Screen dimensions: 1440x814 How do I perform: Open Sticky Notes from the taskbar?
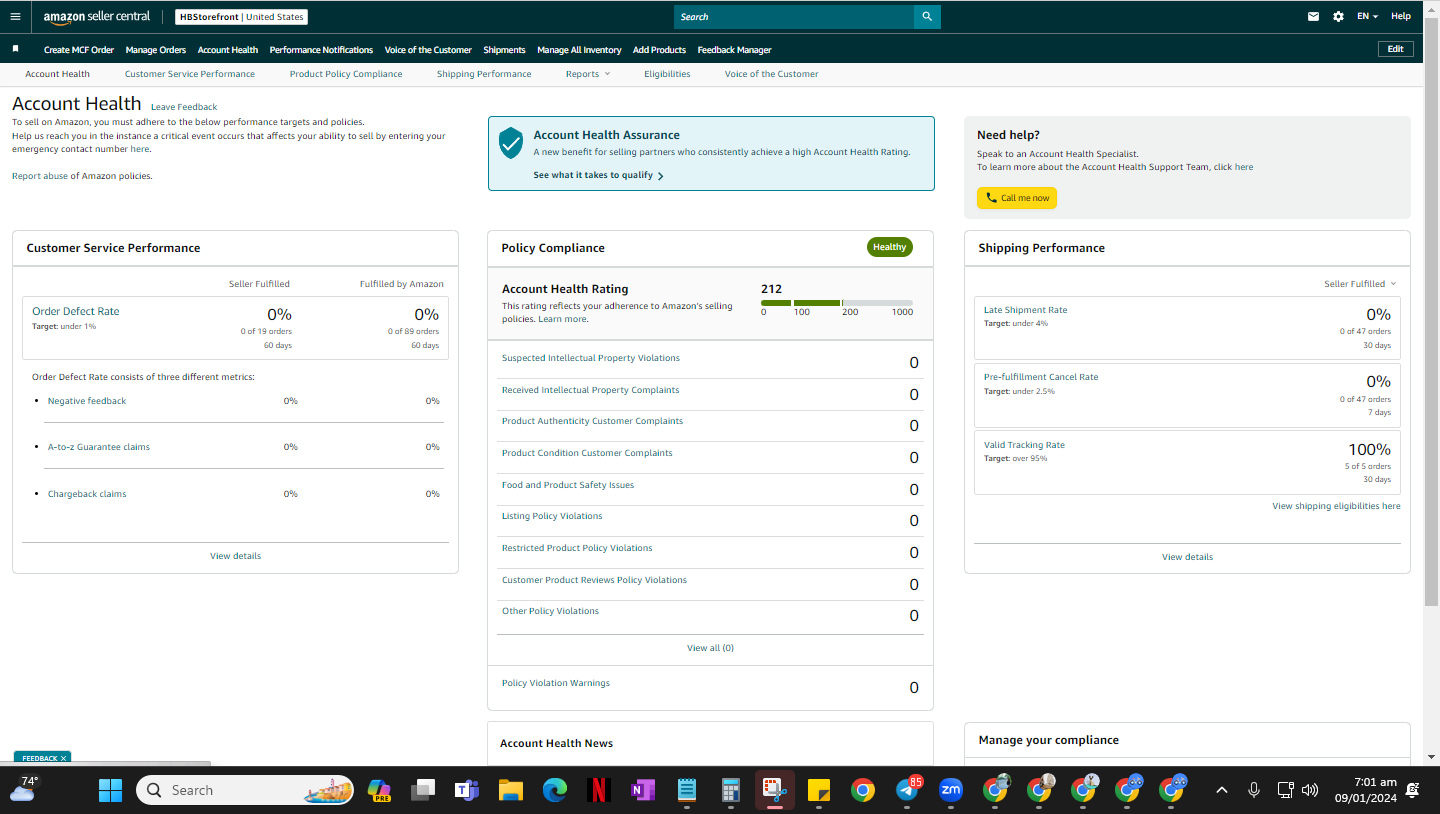coord(819,790)
